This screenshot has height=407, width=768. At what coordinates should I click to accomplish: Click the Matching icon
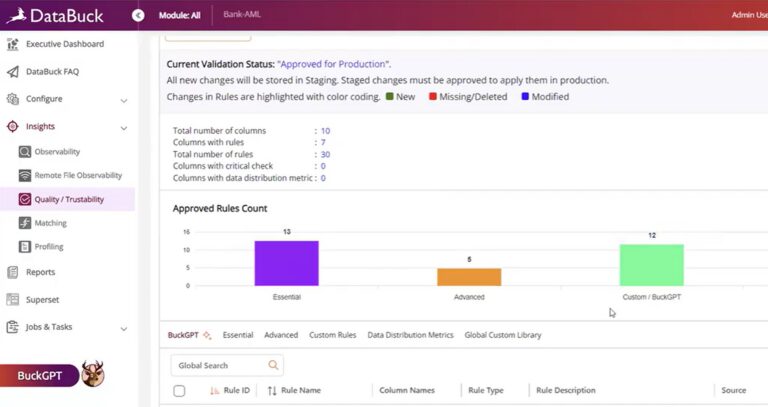pos(24,223)
